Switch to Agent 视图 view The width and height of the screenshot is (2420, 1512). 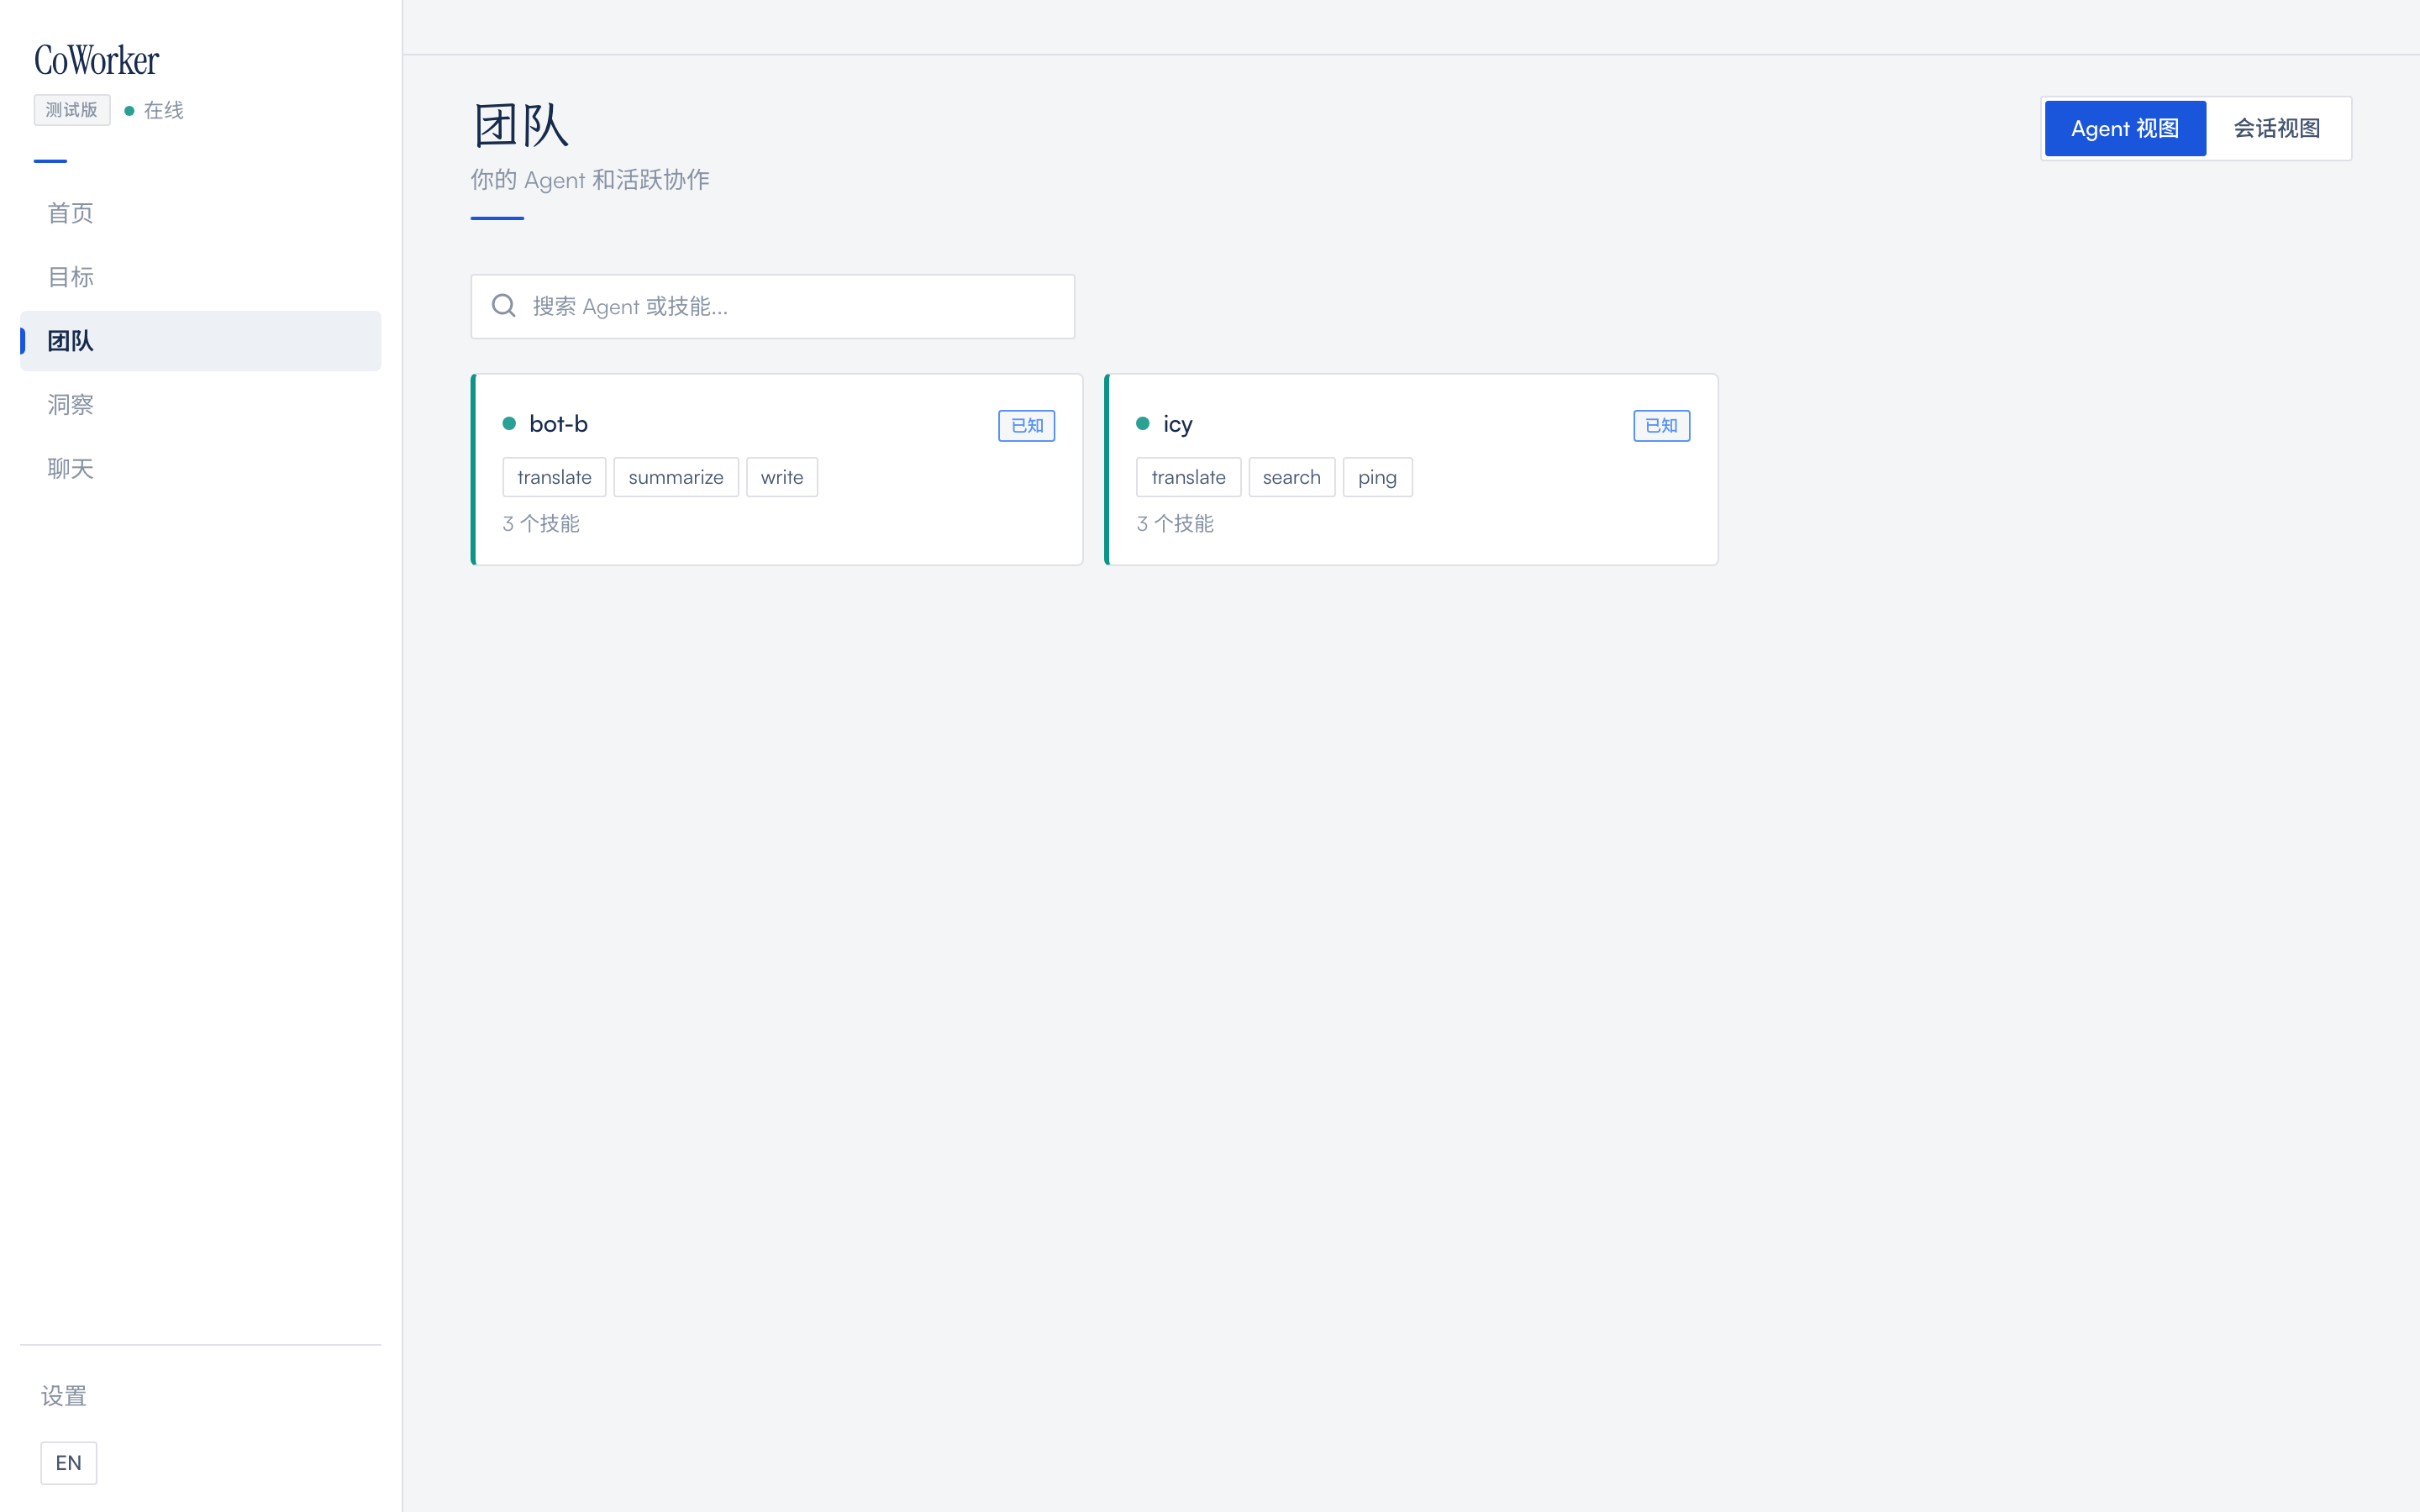[x=2125, y=129]
